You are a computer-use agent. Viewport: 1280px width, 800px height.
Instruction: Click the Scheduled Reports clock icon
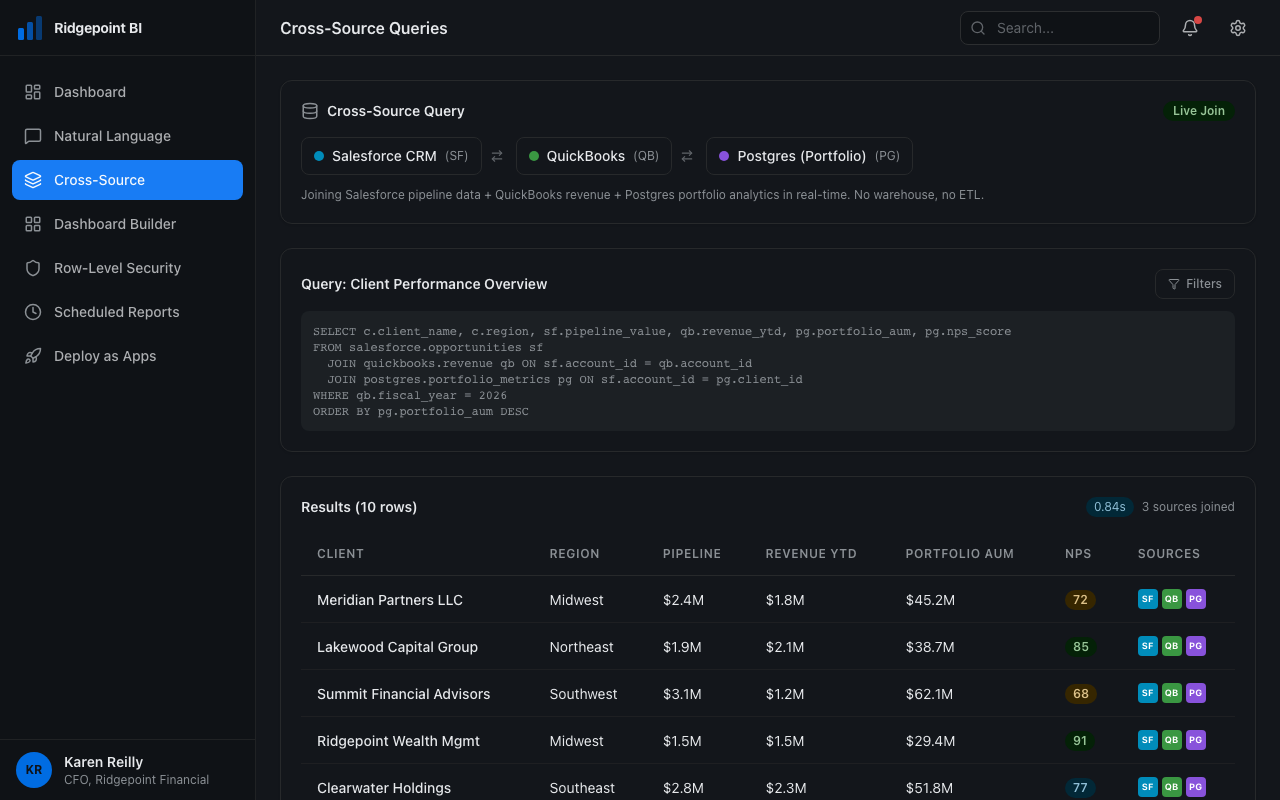[33, 311]
